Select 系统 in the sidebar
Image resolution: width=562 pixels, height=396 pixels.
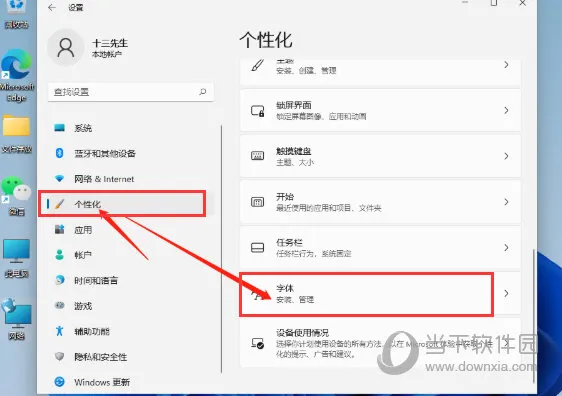[x=130, y=128]
